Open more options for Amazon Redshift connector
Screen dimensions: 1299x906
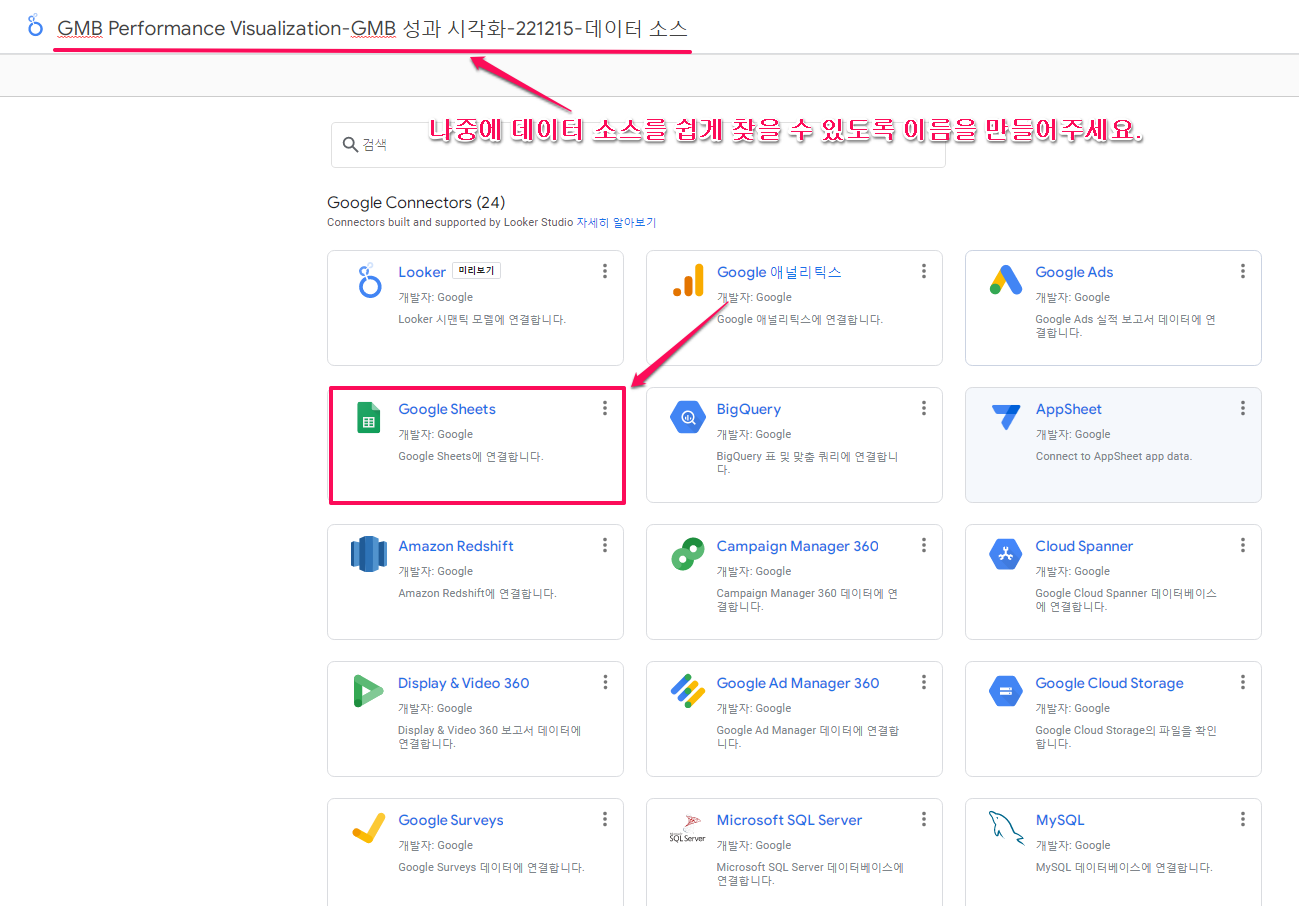click(605, 545)
